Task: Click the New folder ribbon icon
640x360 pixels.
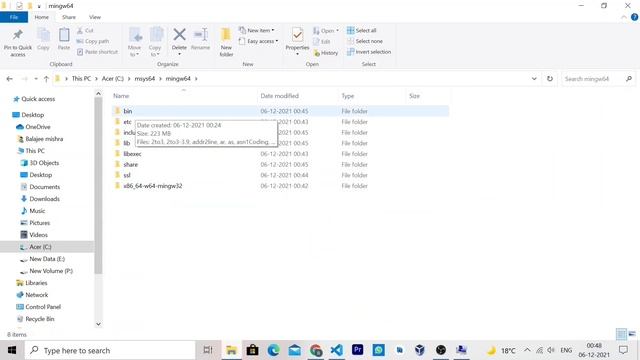Action: click(226, 42)
